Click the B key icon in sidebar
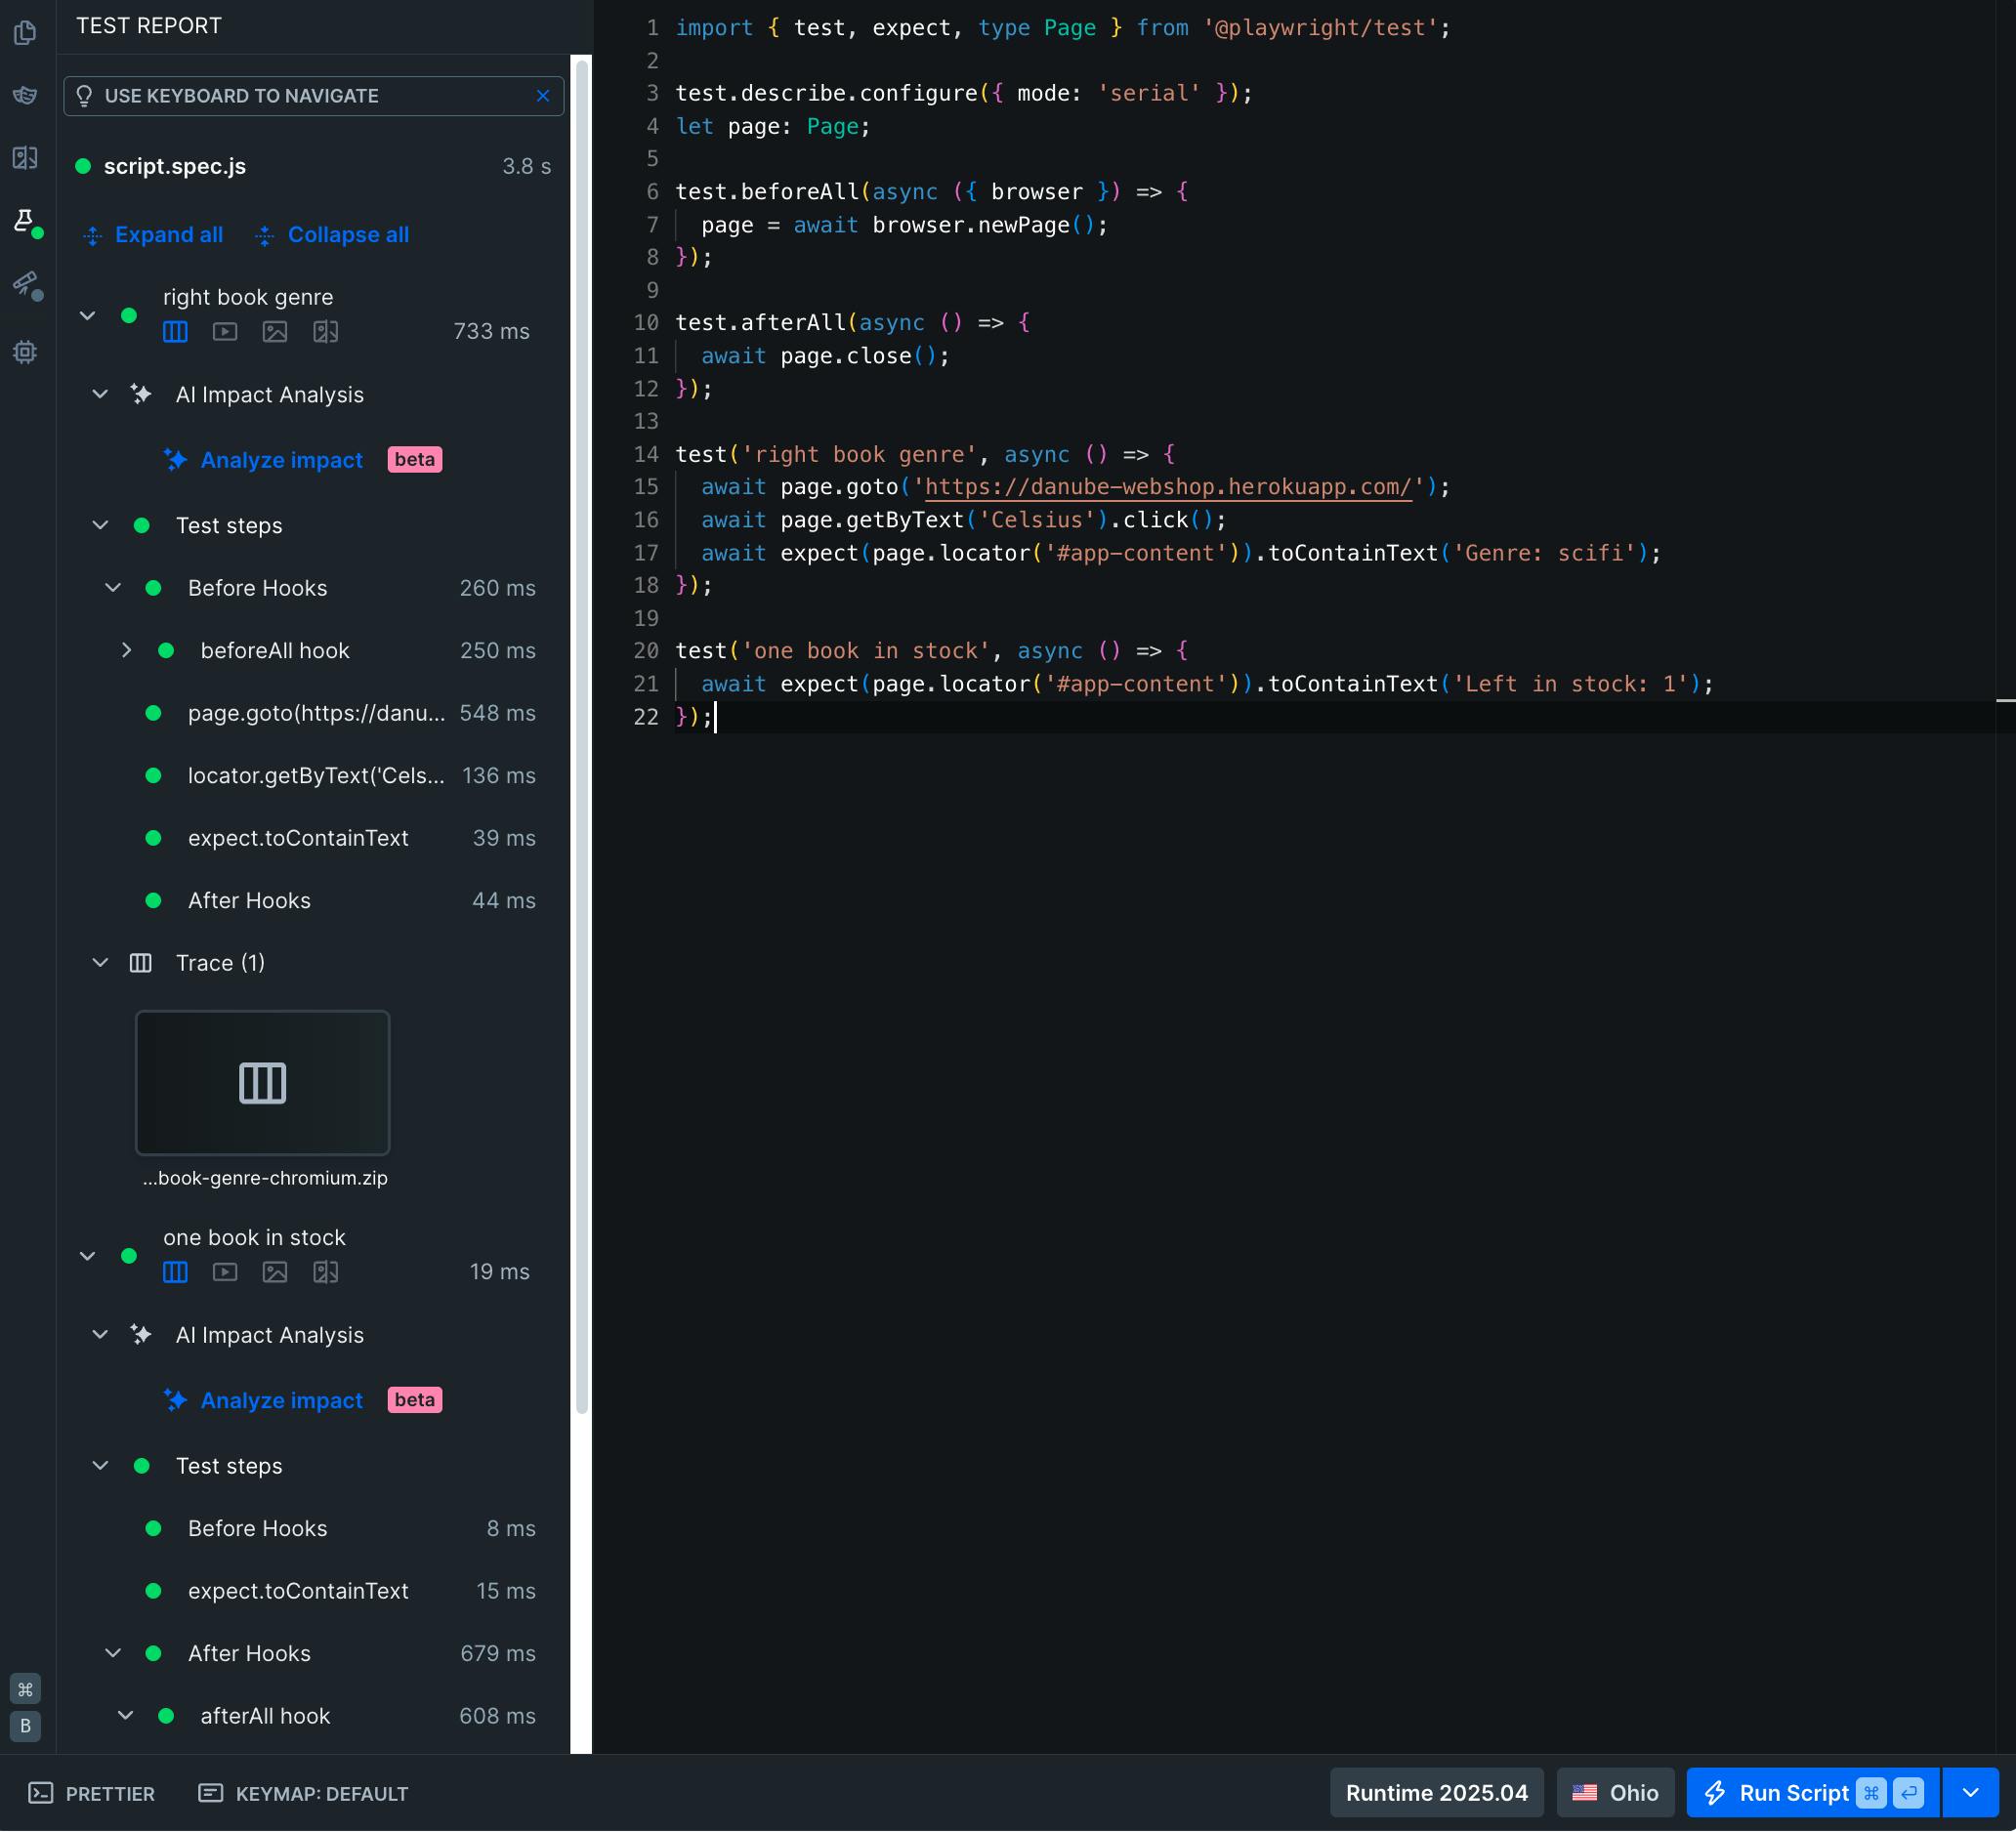The height and width of the screenshot is (1832, 2016). pos(25,1725)
